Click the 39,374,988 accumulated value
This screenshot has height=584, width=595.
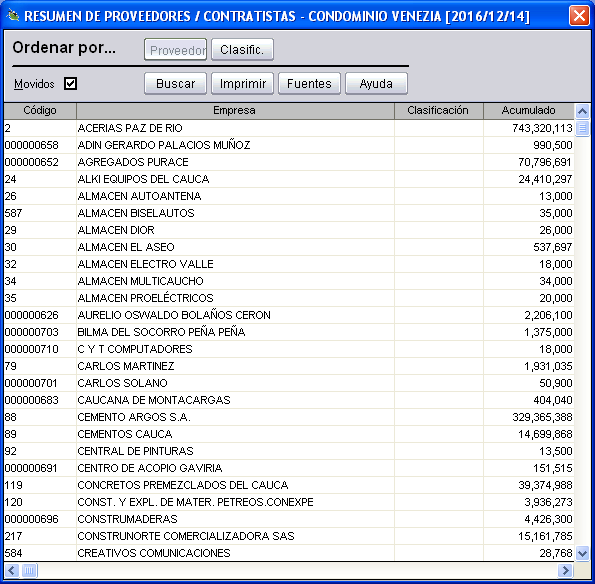545,485
